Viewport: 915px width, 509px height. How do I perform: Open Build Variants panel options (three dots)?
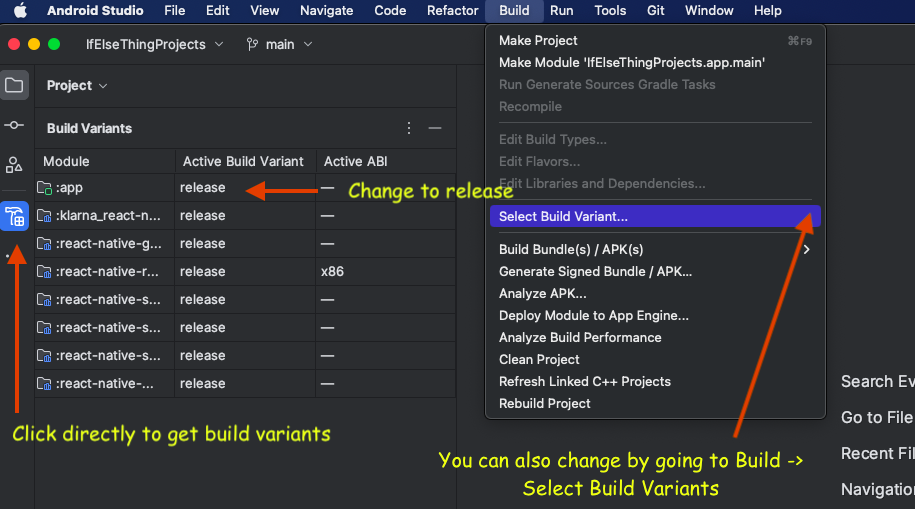tap(409, 128)
